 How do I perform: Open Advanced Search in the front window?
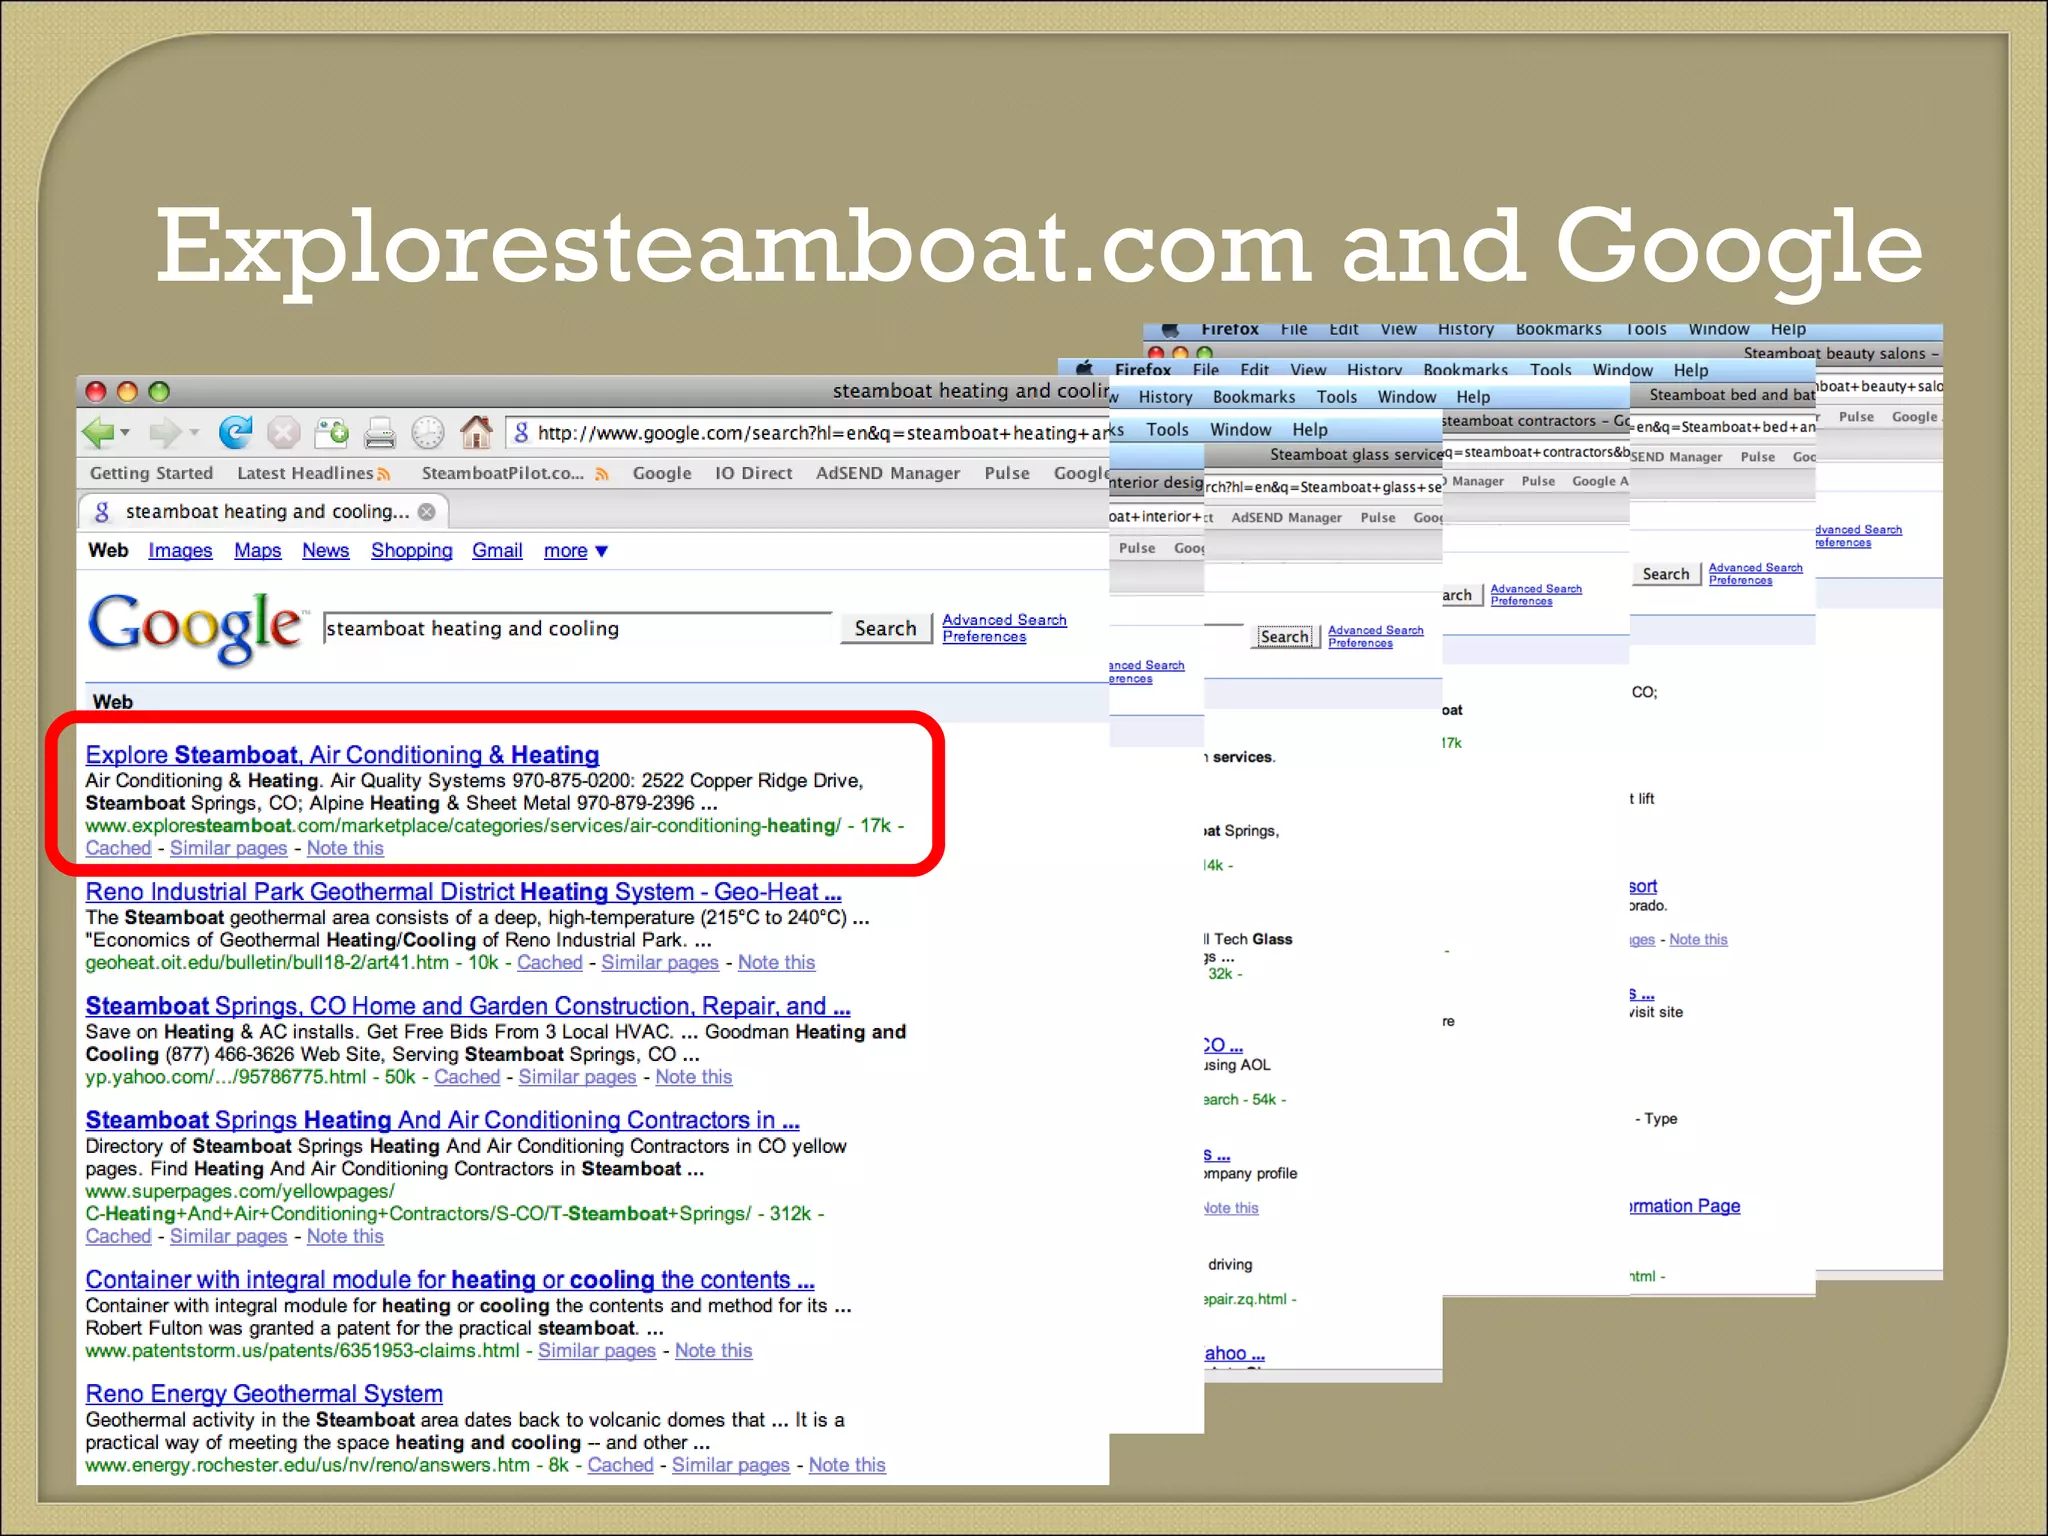tap(1004, 620)
